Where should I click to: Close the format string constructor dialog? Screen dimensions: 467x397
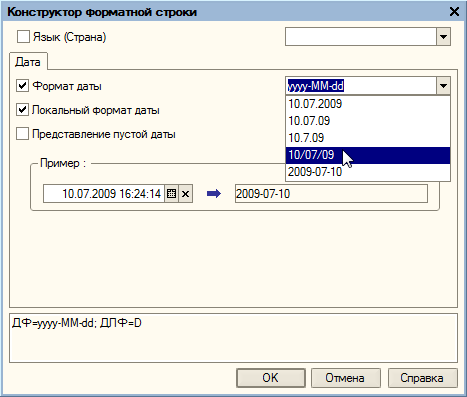(454, 12)
